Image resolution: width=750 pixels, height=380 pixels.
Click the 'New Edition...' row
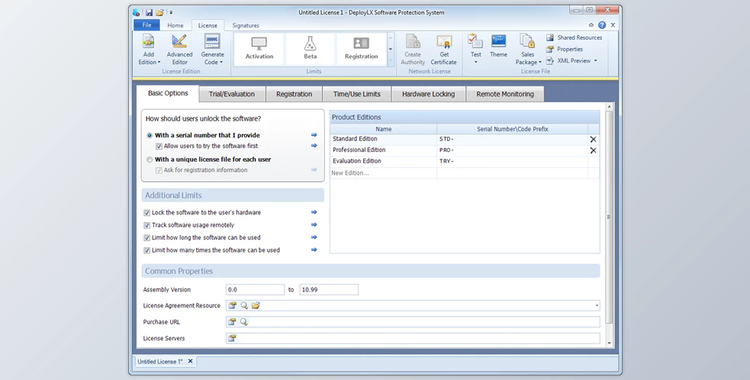[464, 173]
